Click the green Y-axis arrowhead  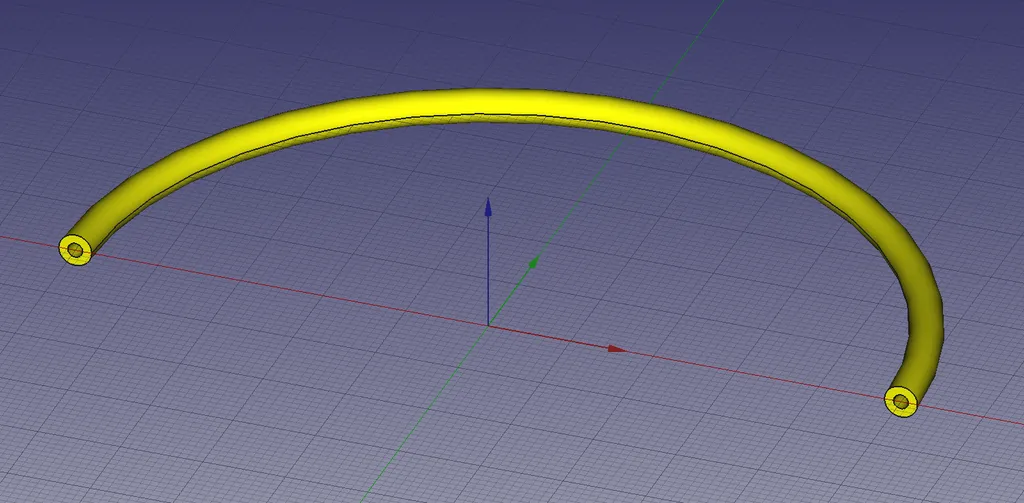pos(534,263)
